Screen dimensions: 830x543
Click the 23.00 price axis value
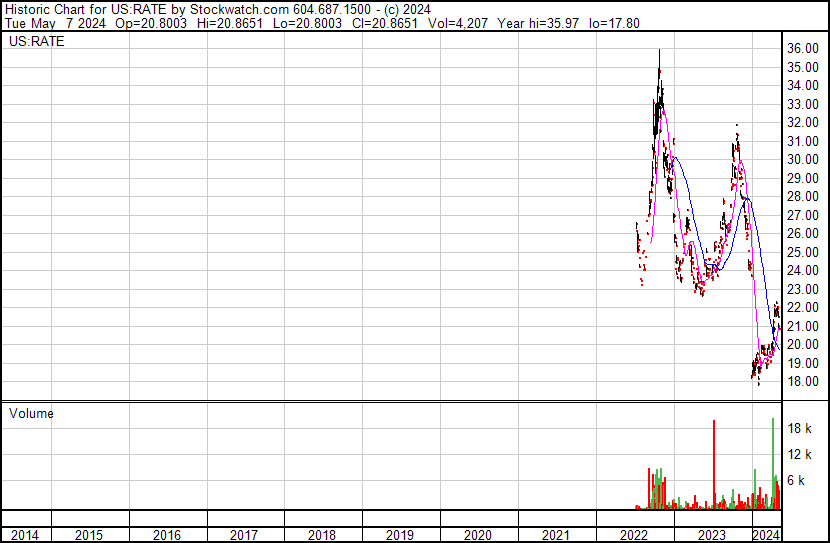click(803, 289)
